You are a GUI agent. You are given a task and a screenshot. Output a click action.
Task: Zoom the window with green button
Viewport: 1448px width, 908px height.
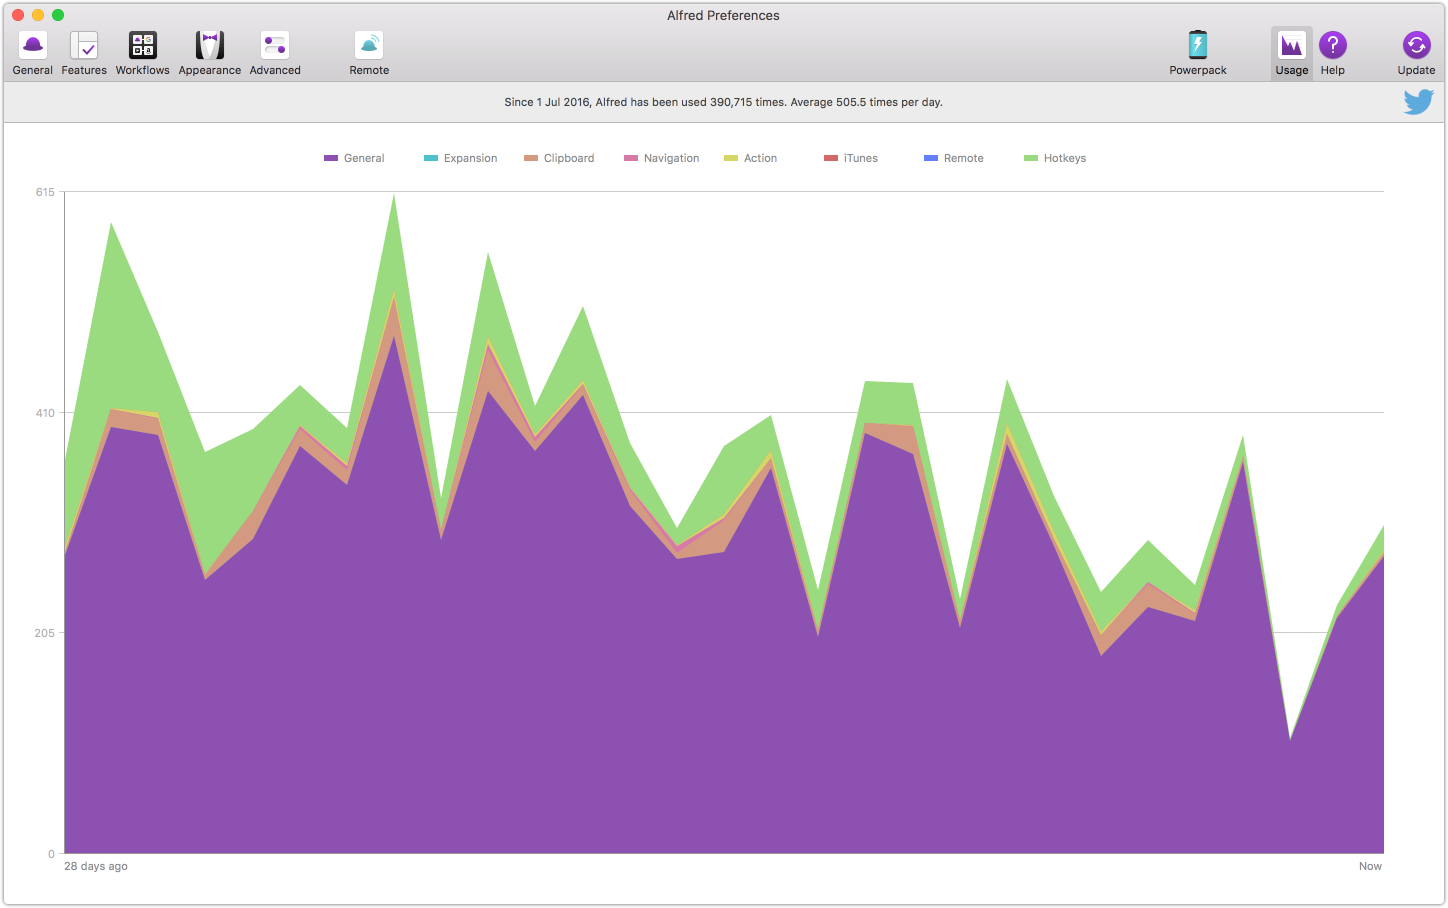pos(58,15)
